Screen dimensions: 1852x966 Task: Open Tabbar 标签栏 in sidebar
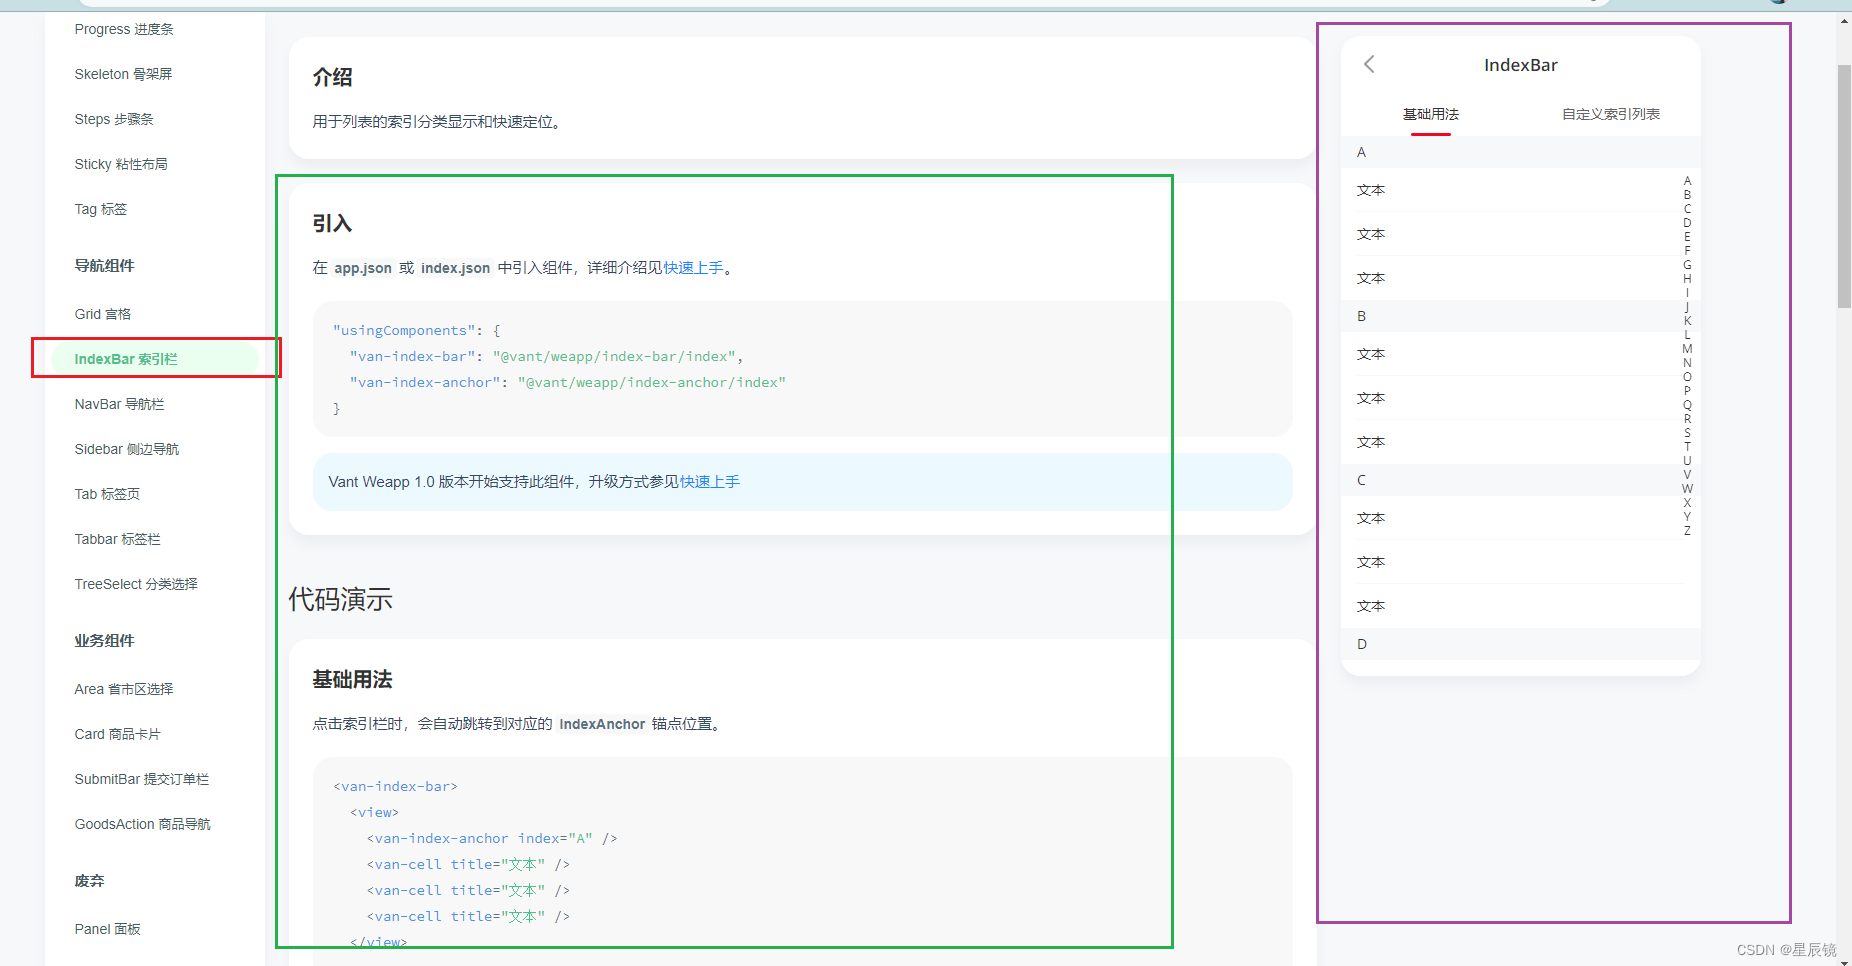click(x=117, y=539)
